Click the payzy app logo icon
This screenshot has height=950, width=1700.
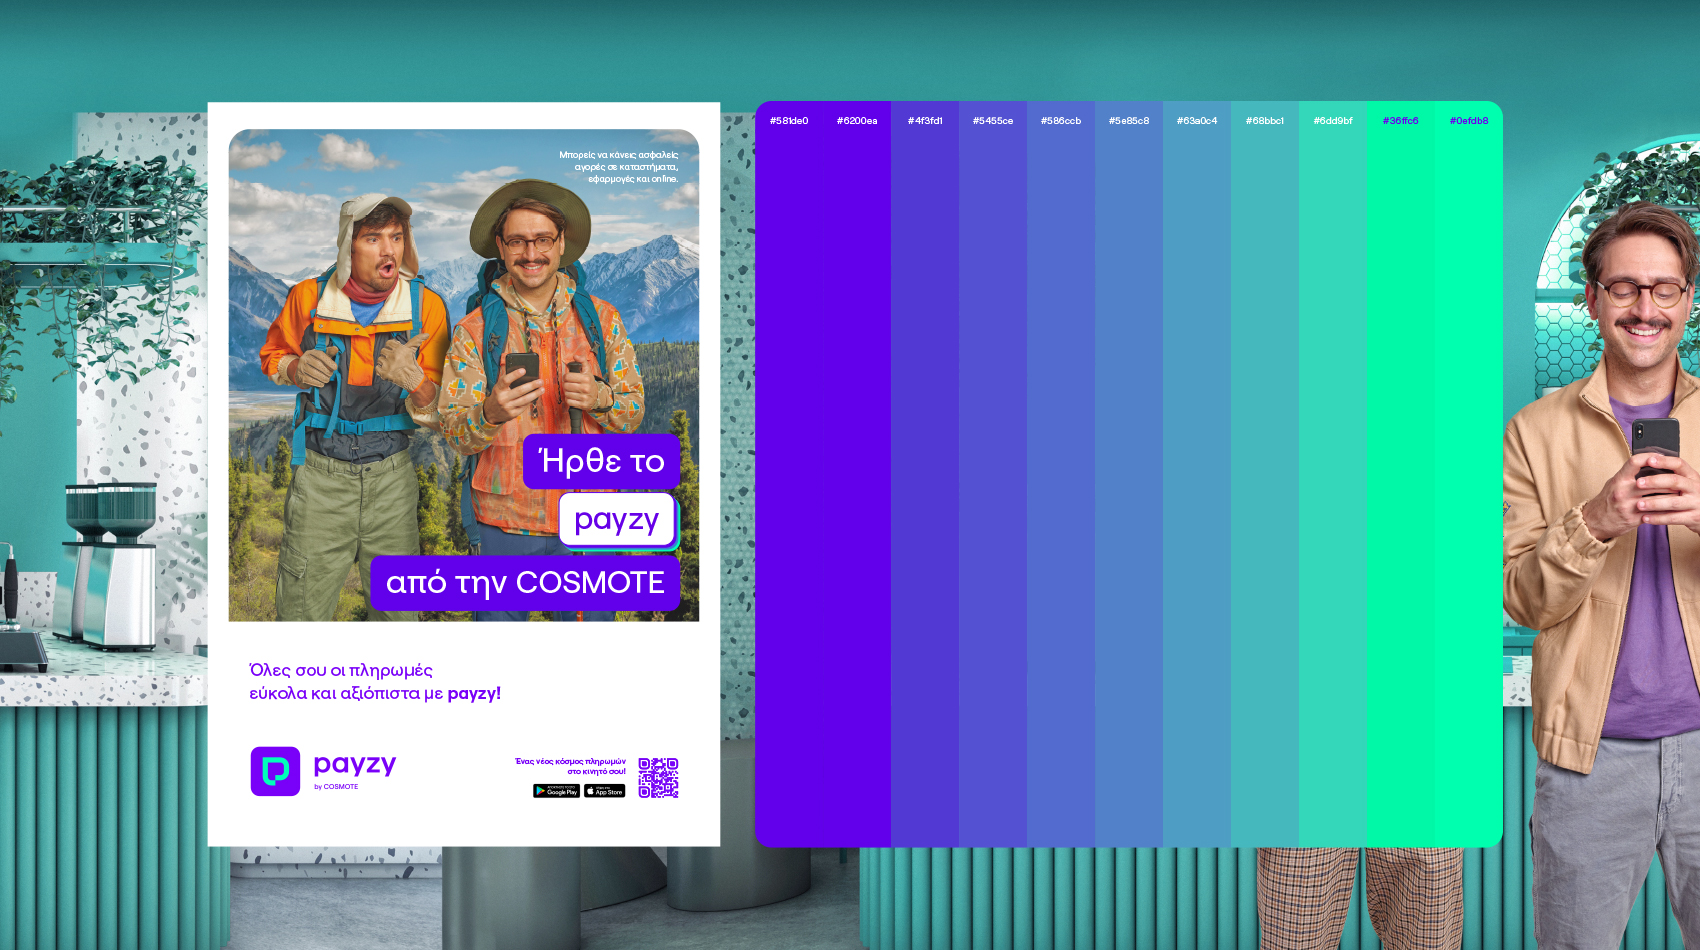(x=275, y=771)
